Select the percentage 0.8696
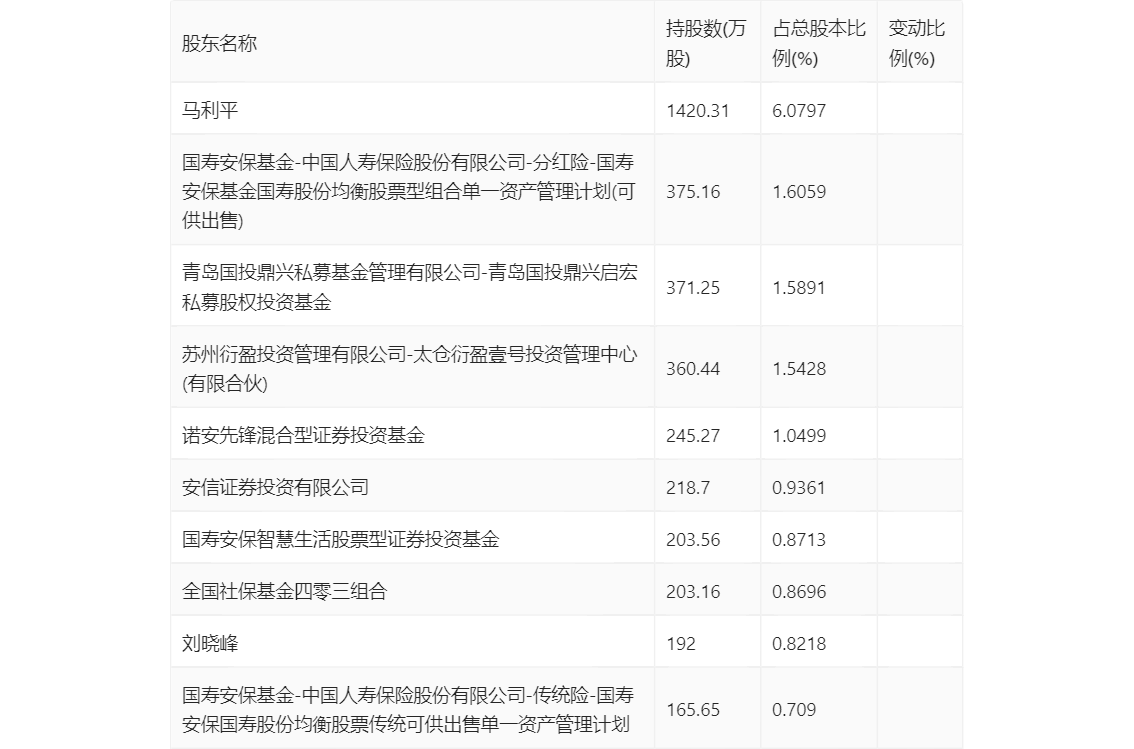Image resolution: width=1134 pixels, height=749 pixels. (x=798, y=591)
